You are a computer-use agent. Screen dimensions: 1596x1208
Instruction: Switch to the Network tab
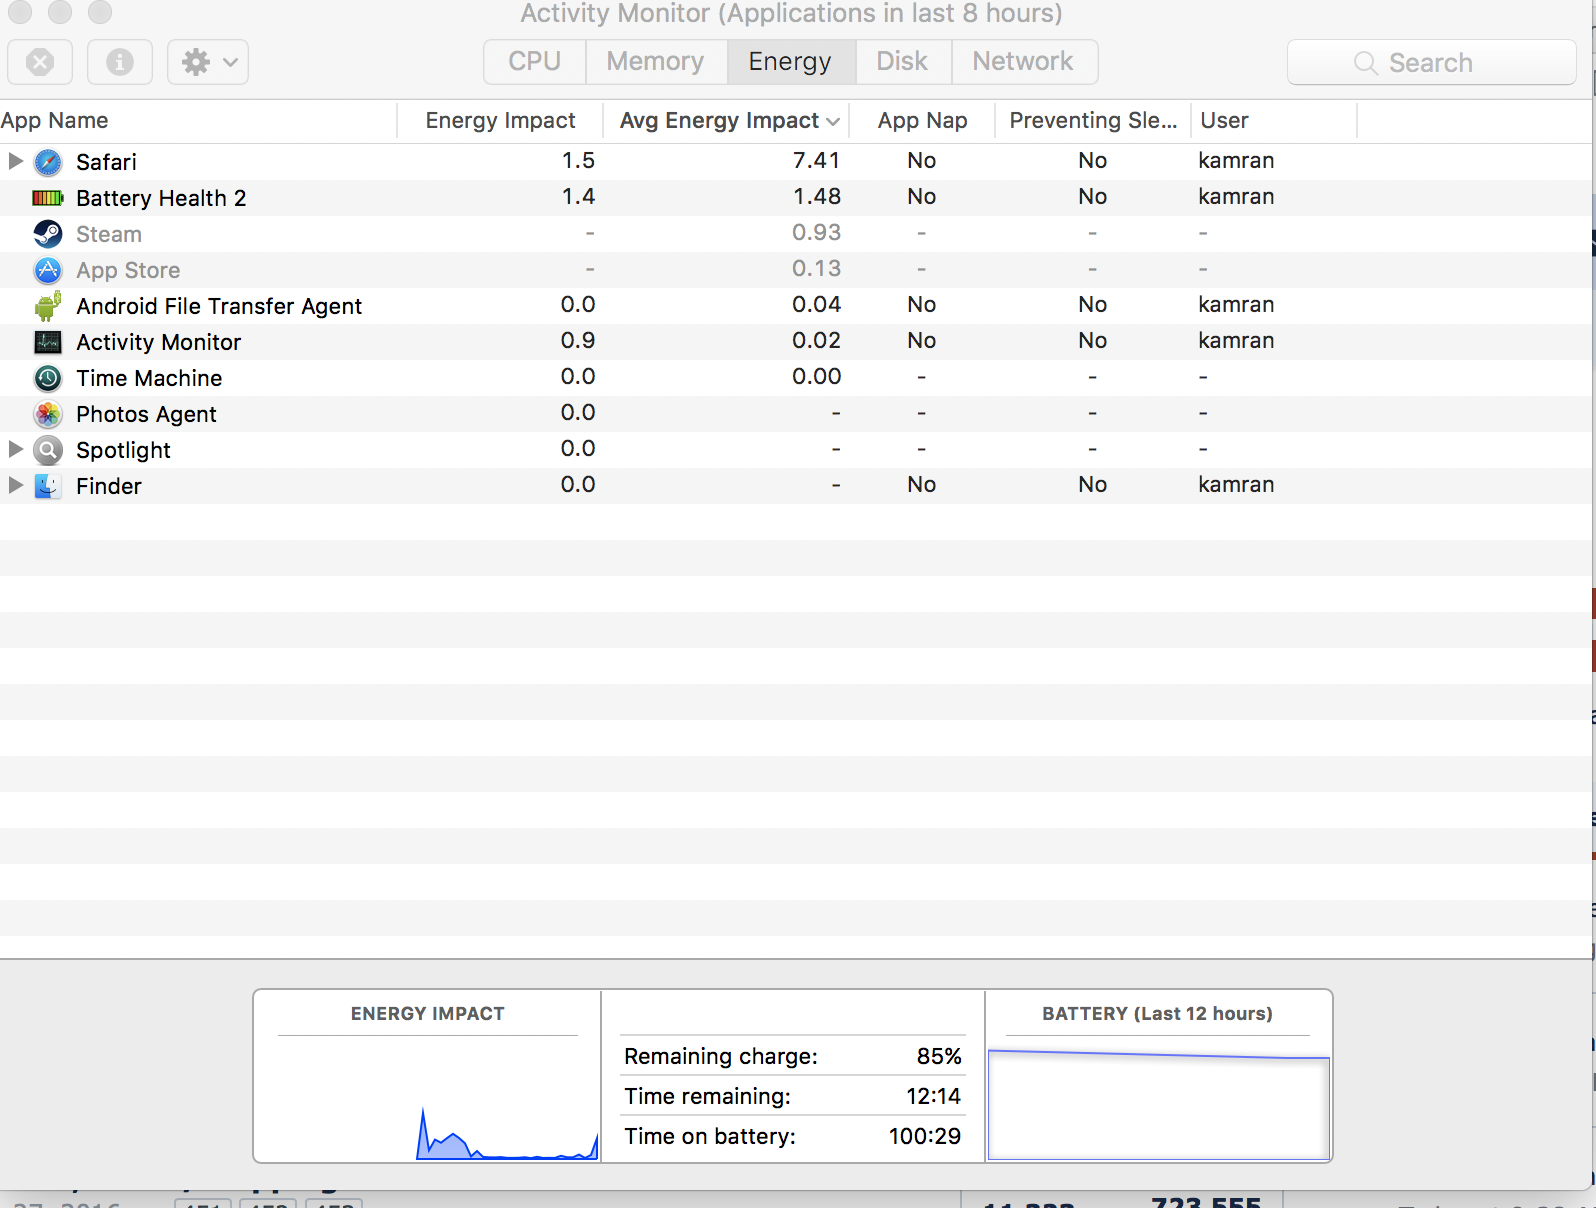1023,62
